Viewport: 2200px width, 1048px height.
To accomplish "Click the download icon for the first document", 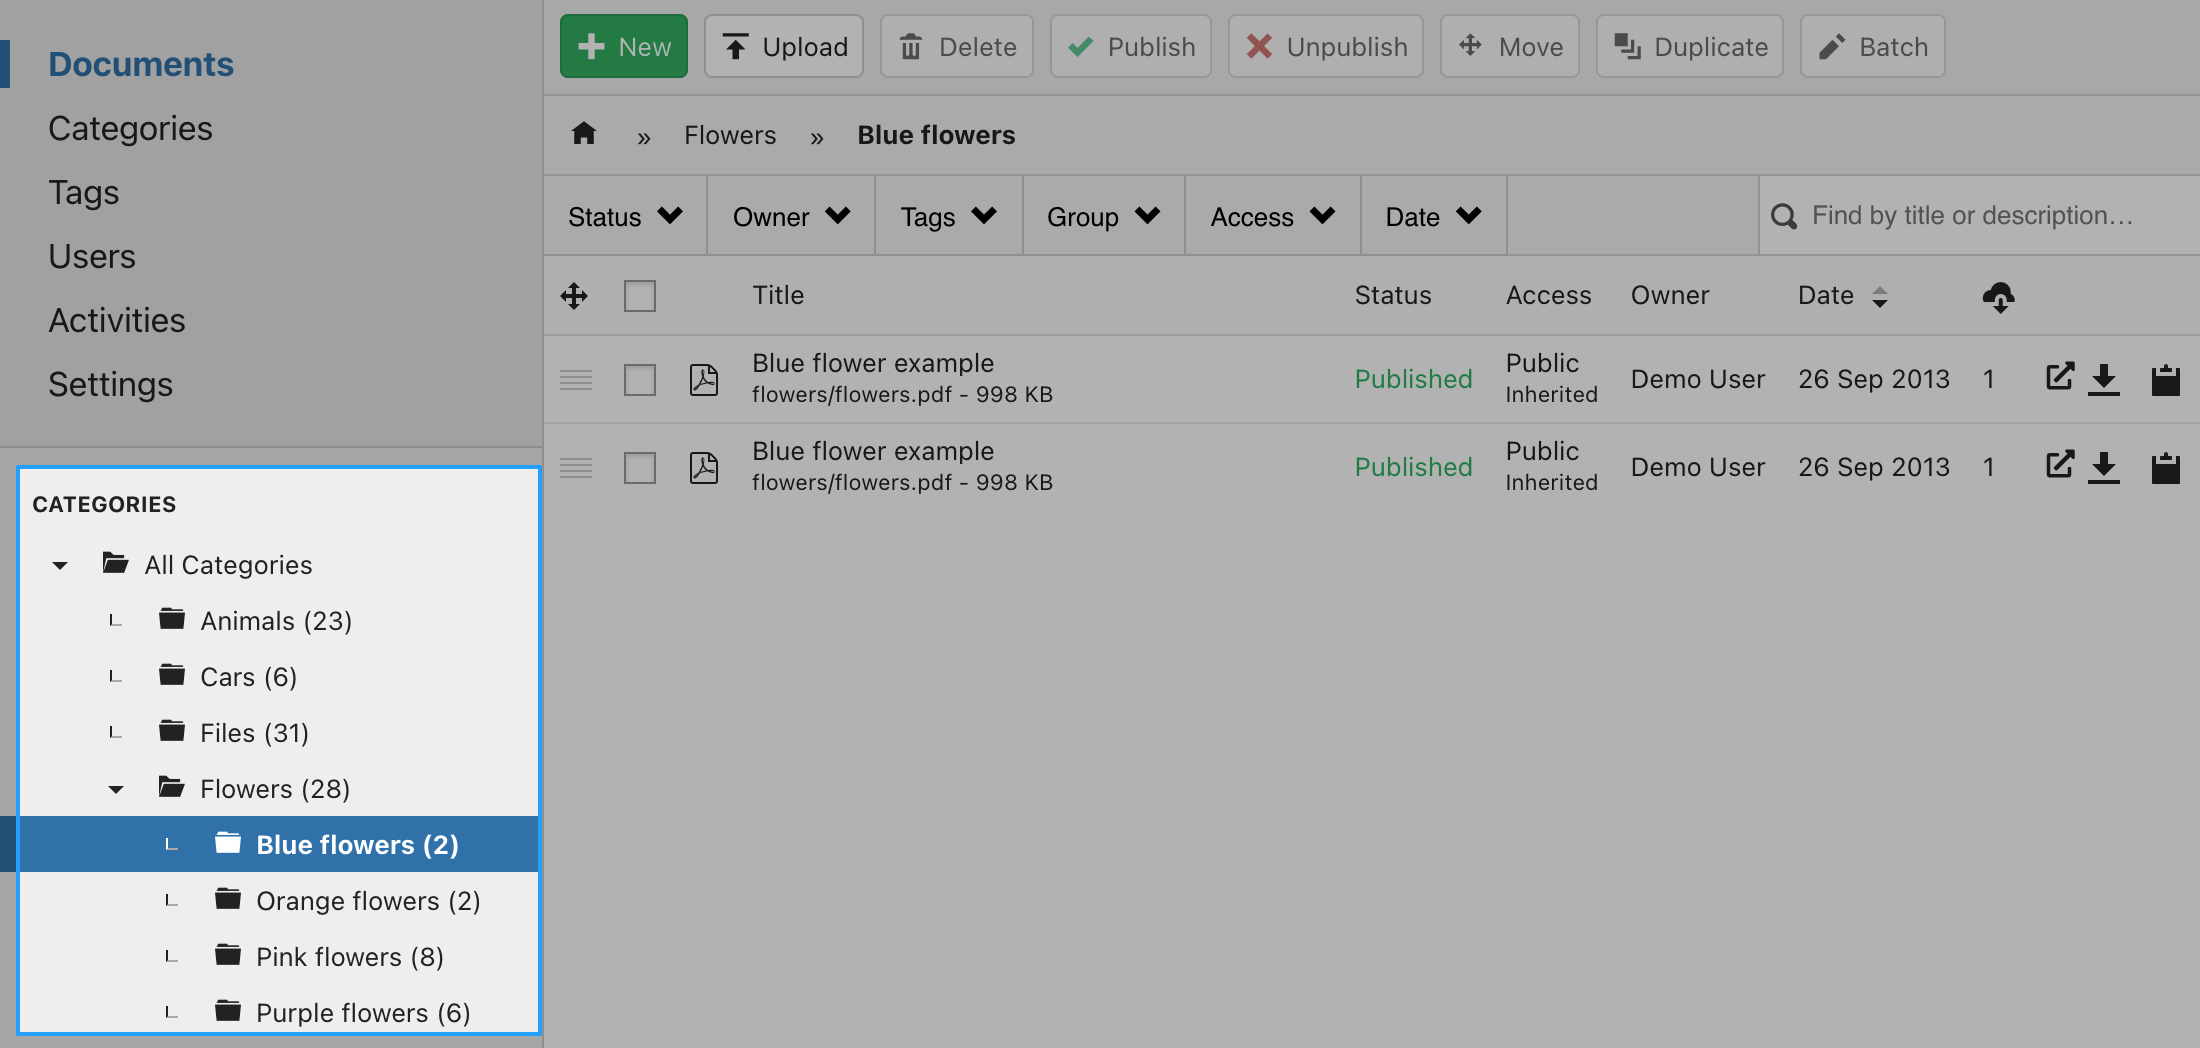I will [x=2104, y=379].
